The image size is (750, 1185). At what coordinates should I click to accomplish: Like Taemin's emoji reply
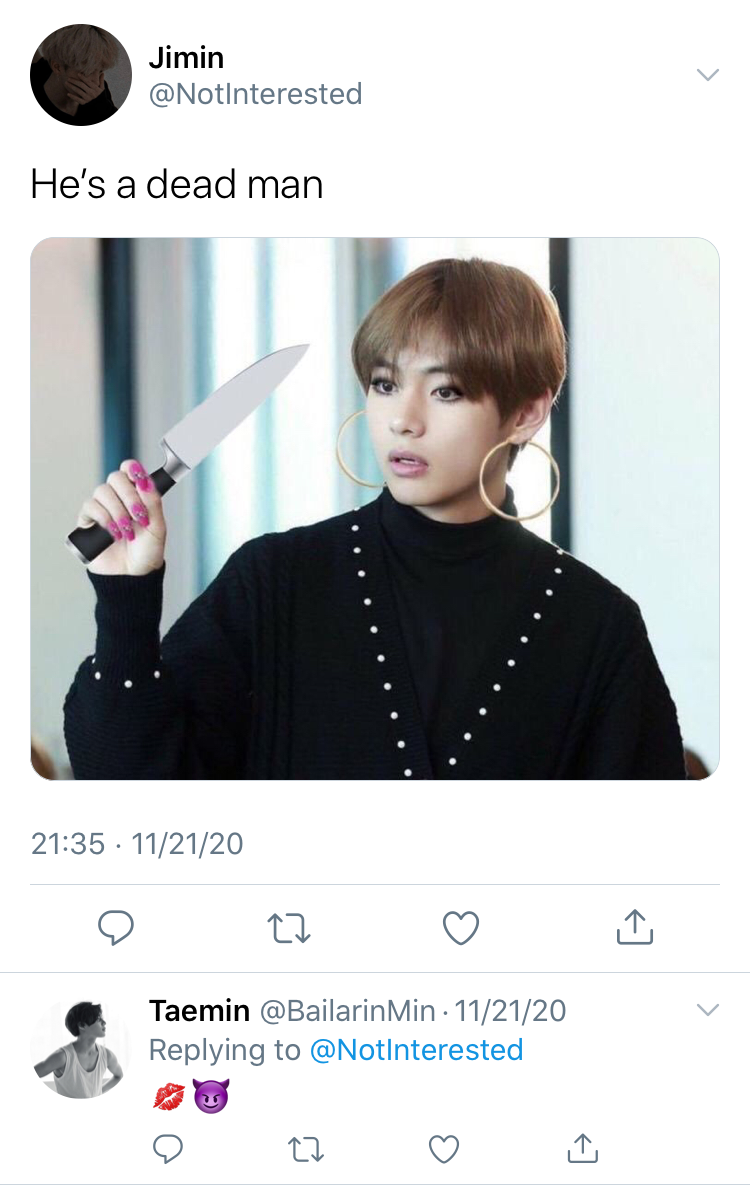click(444, 1149)
